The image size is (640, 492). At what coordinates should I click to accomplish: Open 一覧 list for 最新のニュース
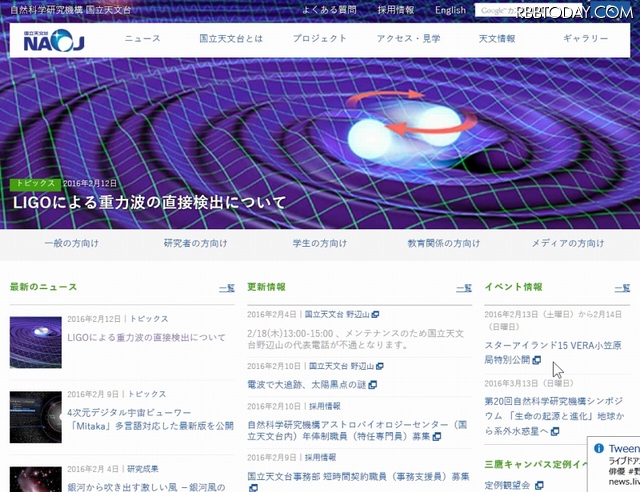227,288
